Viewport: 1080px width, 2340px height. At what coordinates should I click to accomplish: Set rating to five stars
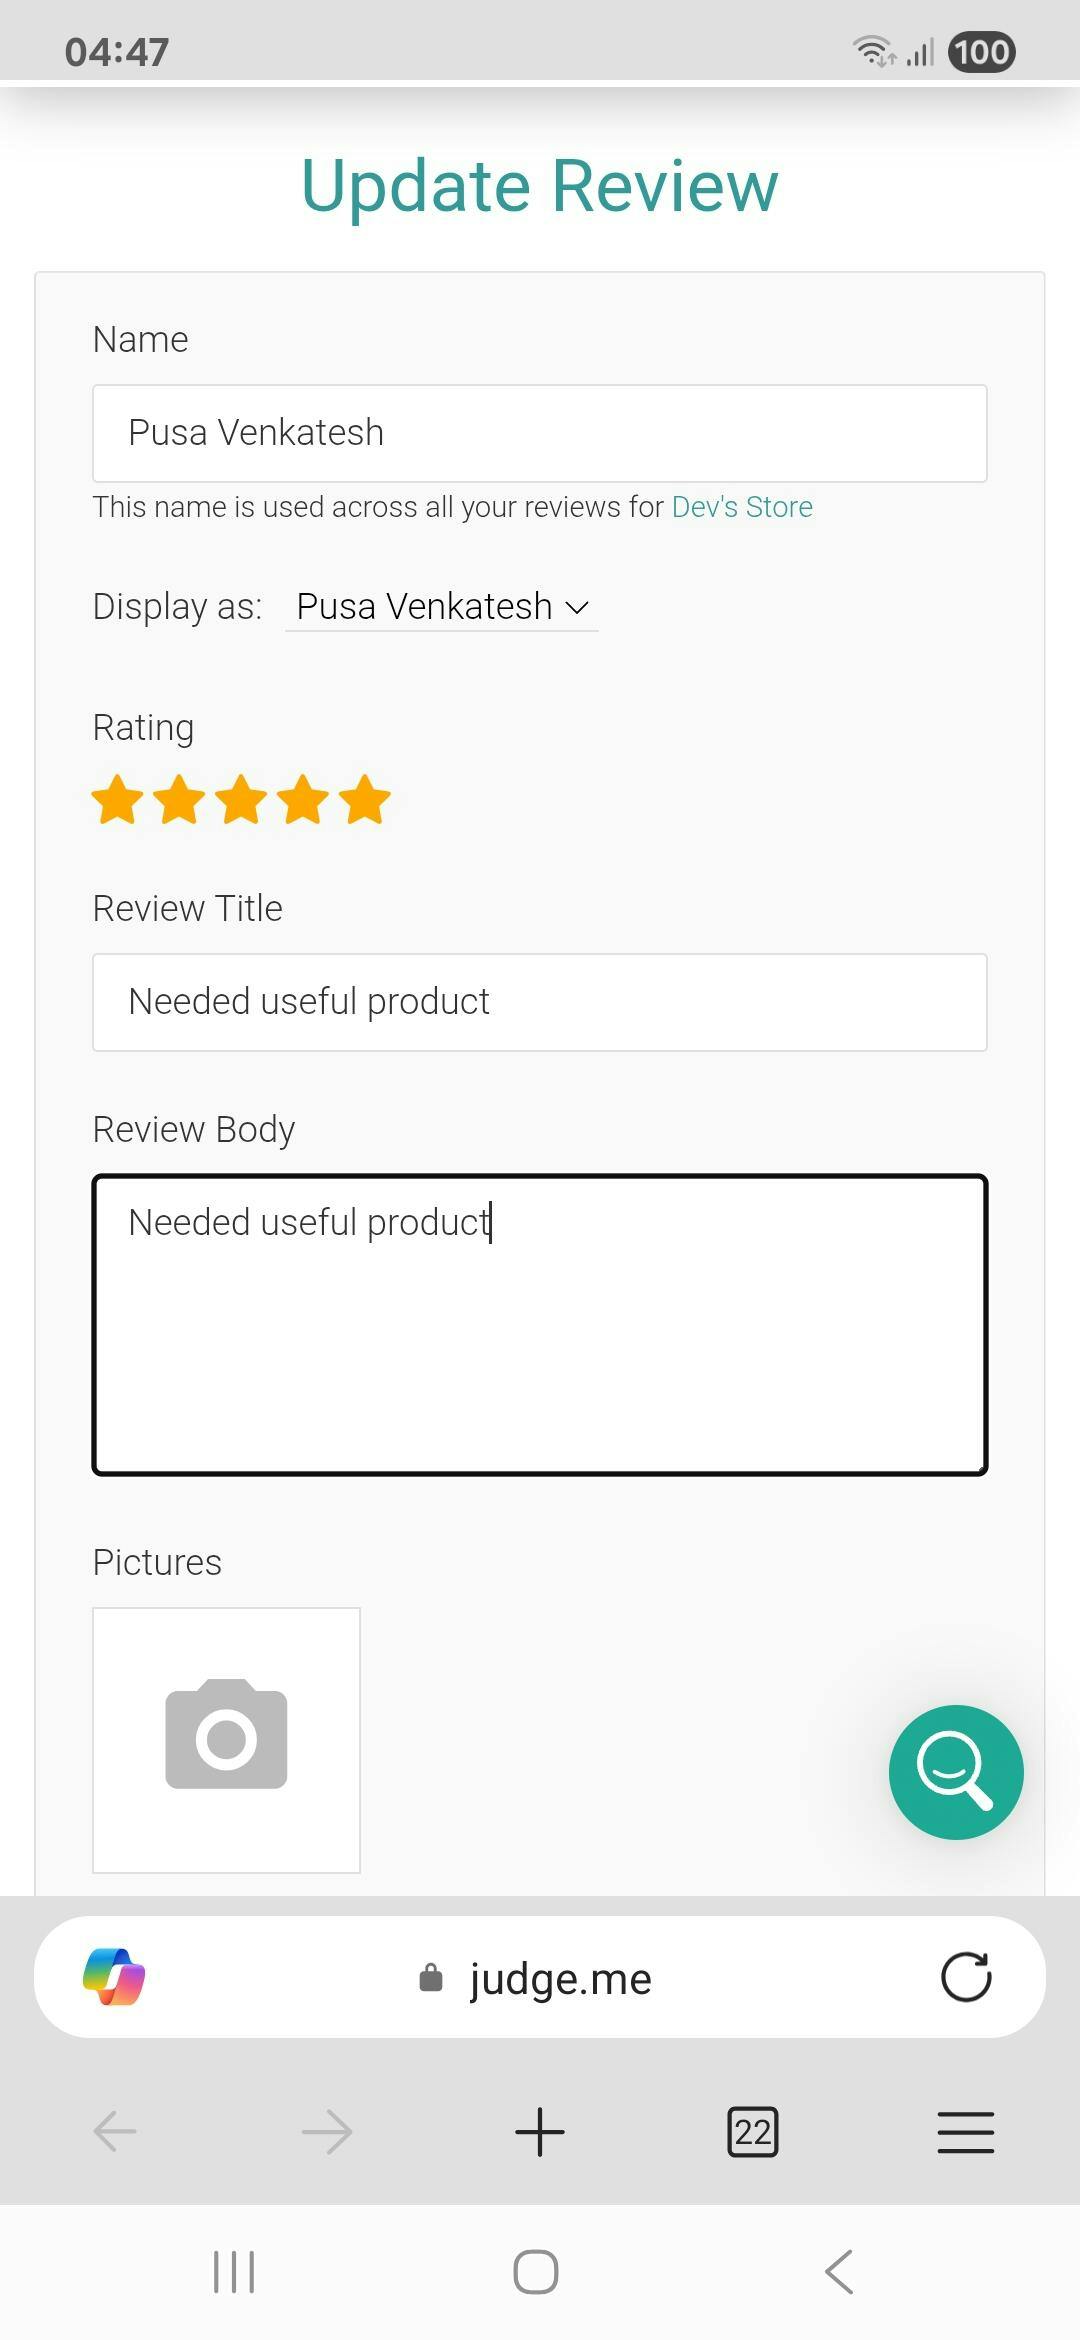pos(365,800)
